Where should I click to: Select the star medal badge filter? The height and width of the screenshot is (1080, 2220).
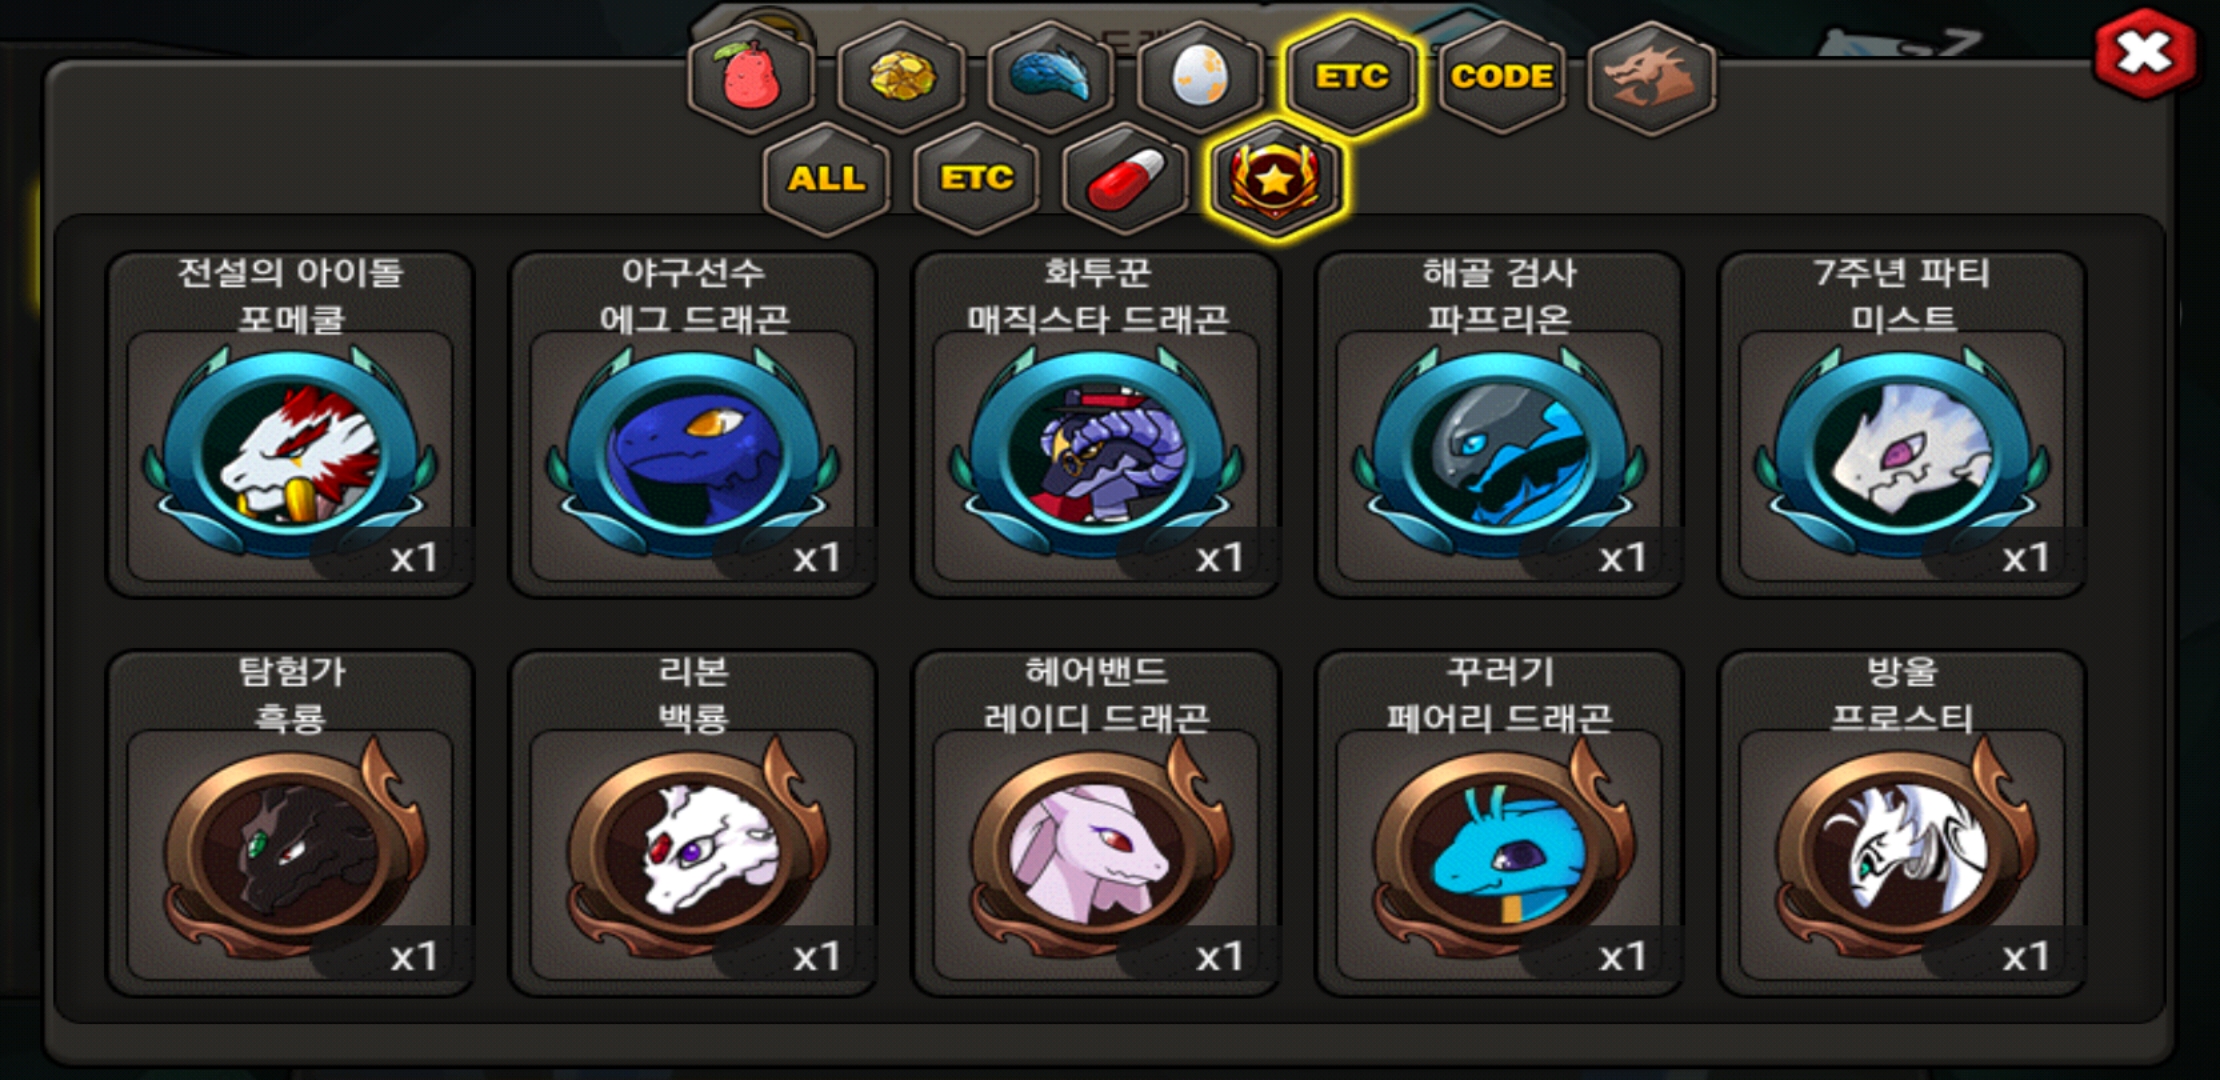[1276, 179]
